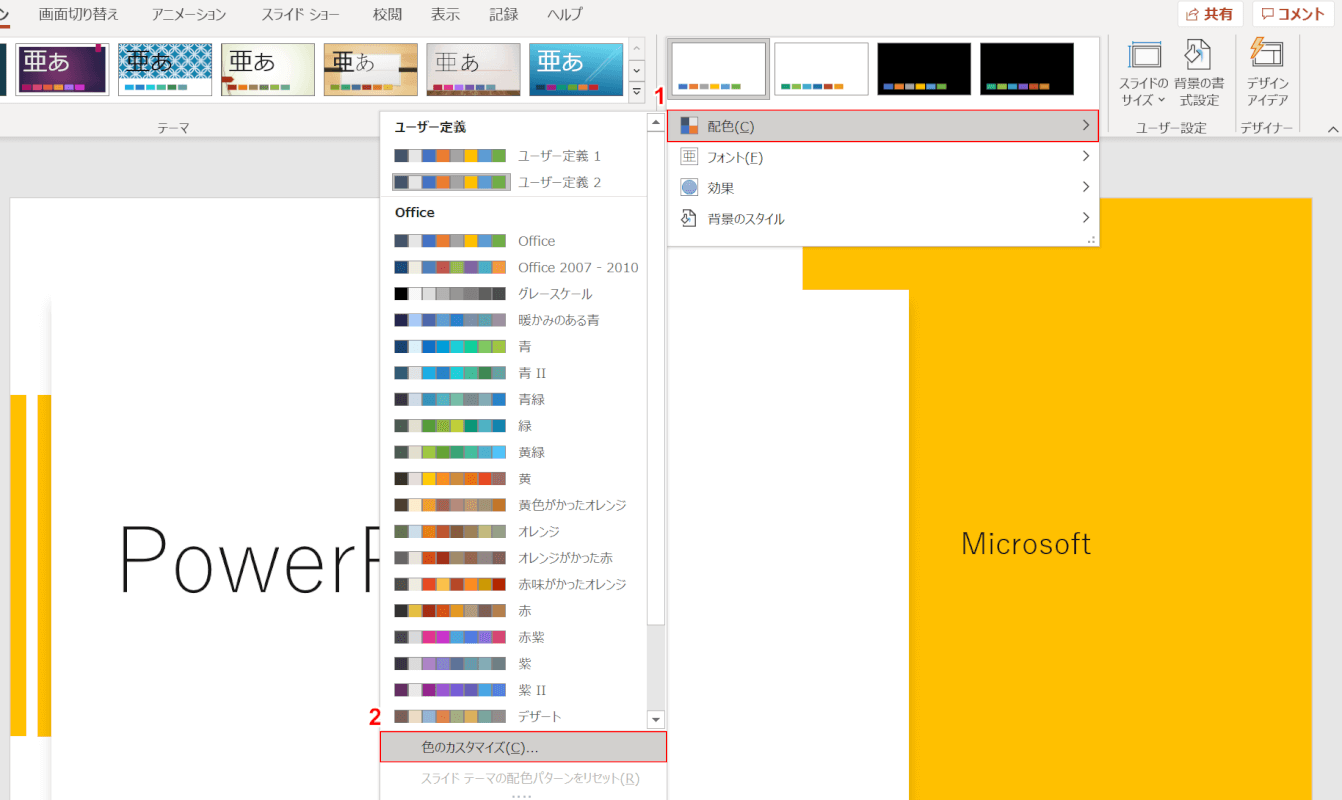Open the スライドのサイズ dropdown
Viewport: 1342px width, 800px height.
tap(1144, 75)
